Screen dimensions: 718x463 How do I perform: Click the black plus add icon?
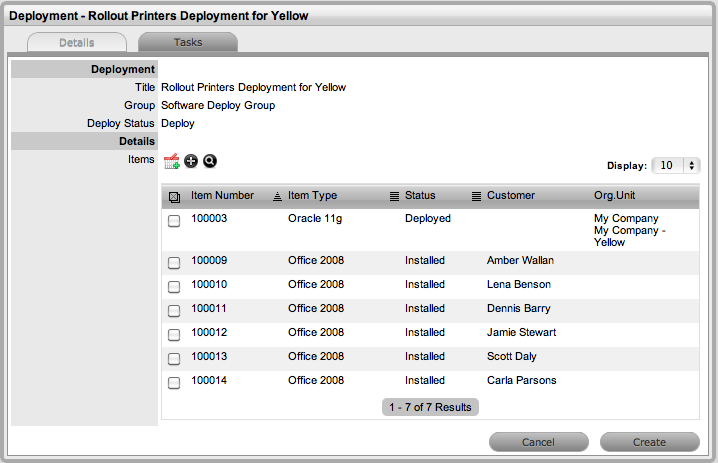pyautogui.click(x=192, y=161)
